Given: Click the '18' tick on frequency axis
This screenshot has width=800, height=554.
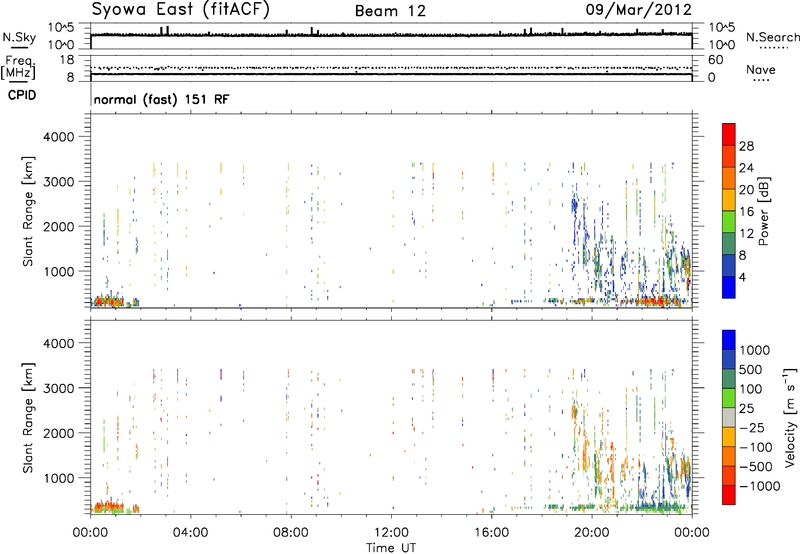Looking at the screenshot, I should point(67,60).
